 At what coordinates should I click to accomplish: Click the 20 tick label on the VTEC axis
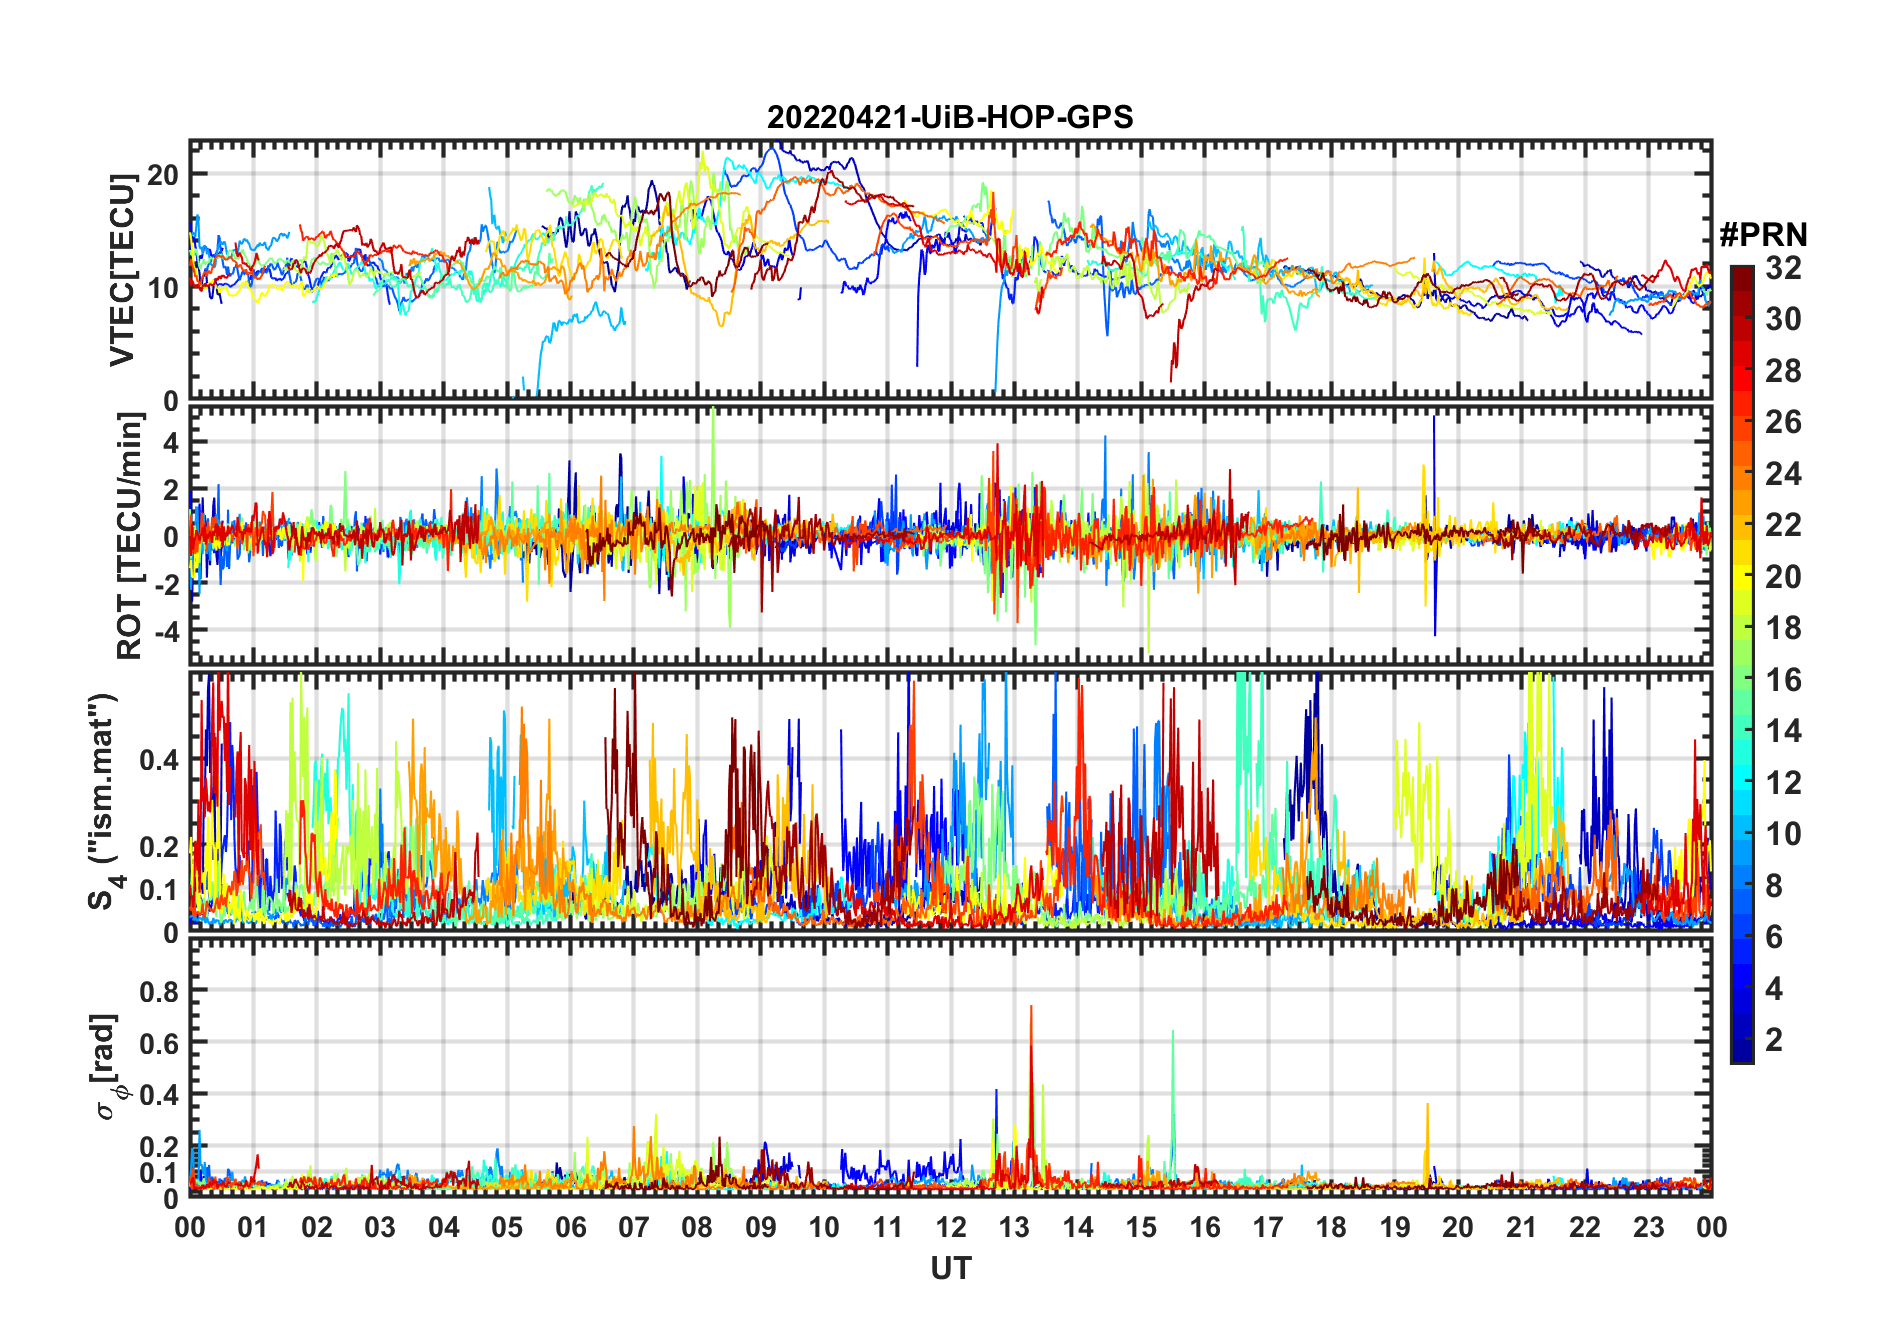click(162, 175)
